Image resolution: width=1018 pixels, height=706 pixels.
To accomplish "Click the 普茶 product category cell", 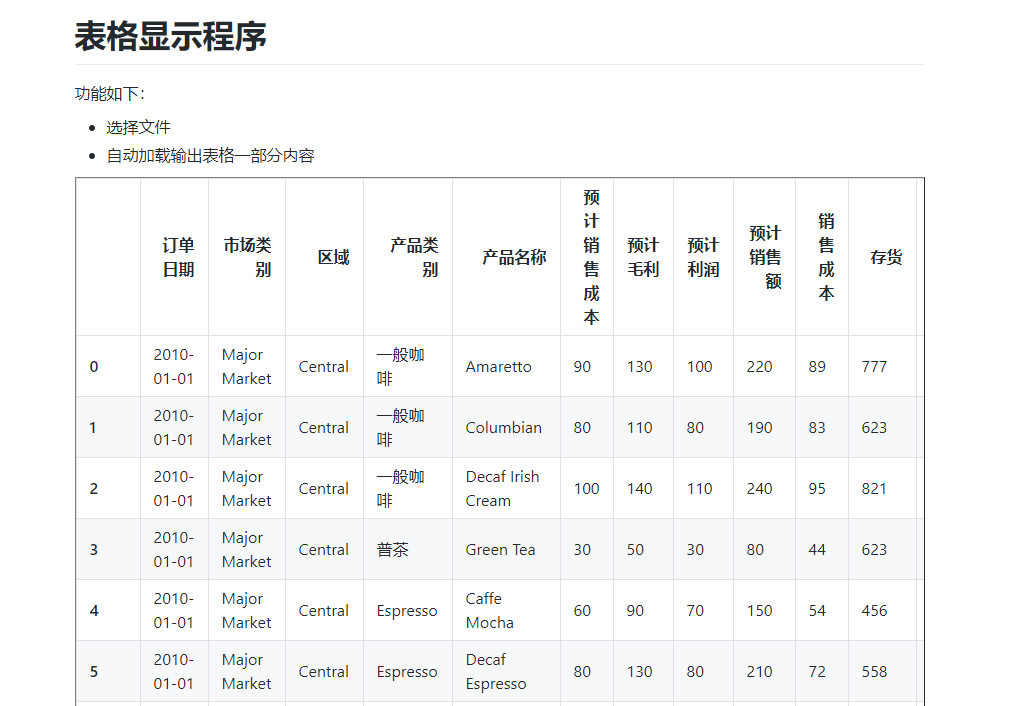I will [x=392, y=550].
